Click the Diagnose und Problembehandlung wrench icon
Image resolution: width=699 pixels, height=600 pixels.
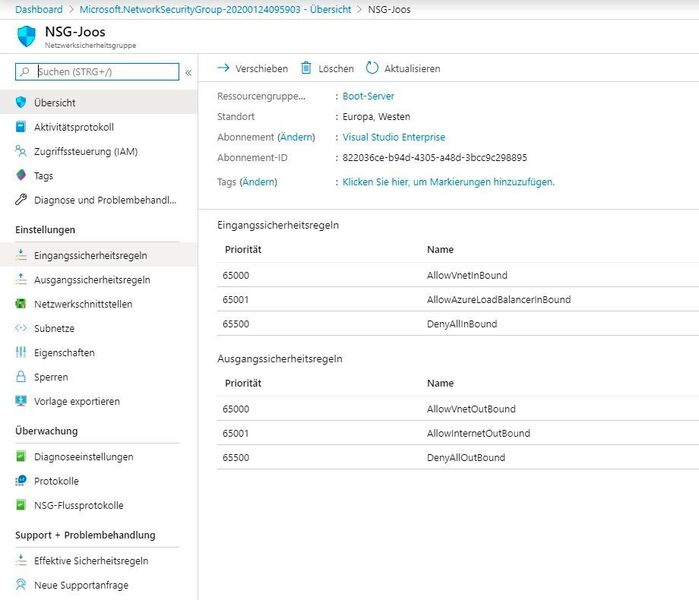[x=22, y=200]
